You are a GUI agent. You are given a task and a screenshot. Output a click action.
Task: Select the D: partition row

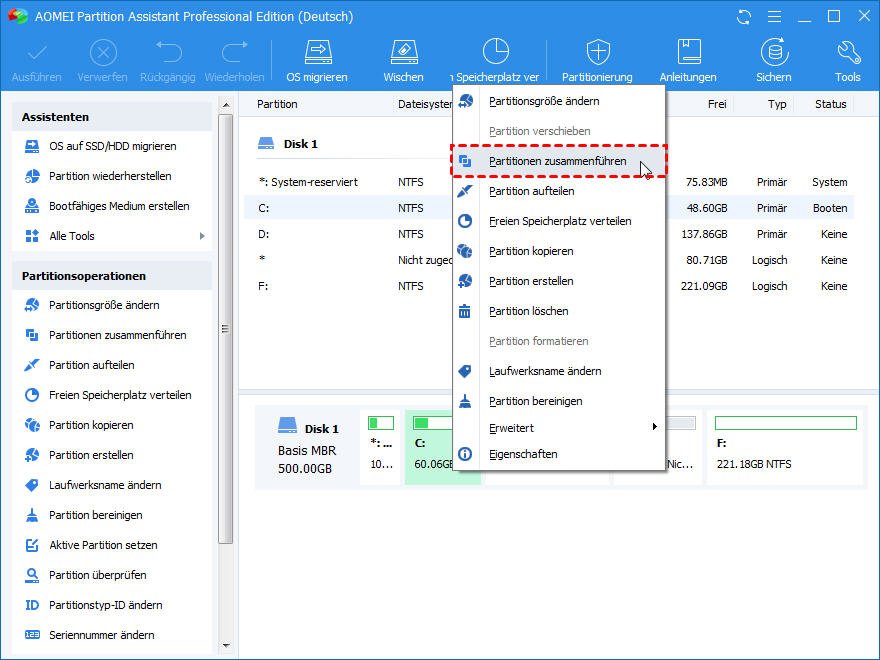point(549,234)
